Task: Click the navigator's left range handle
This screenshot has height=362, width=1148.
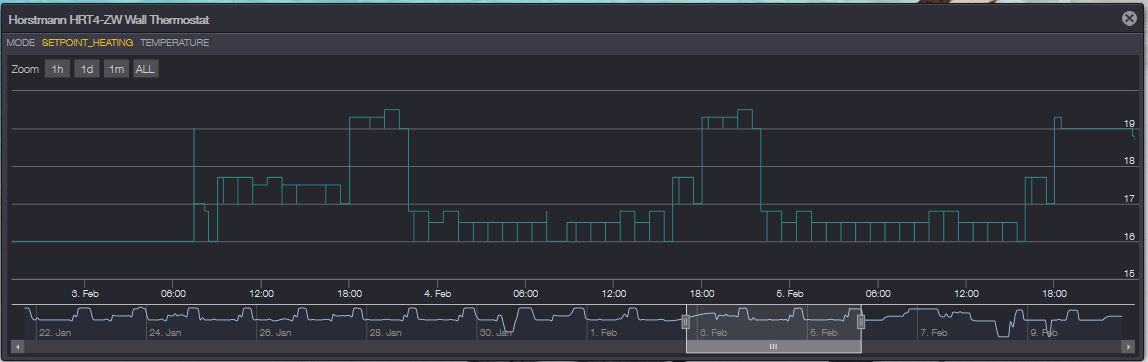Action: coord(686,321)
